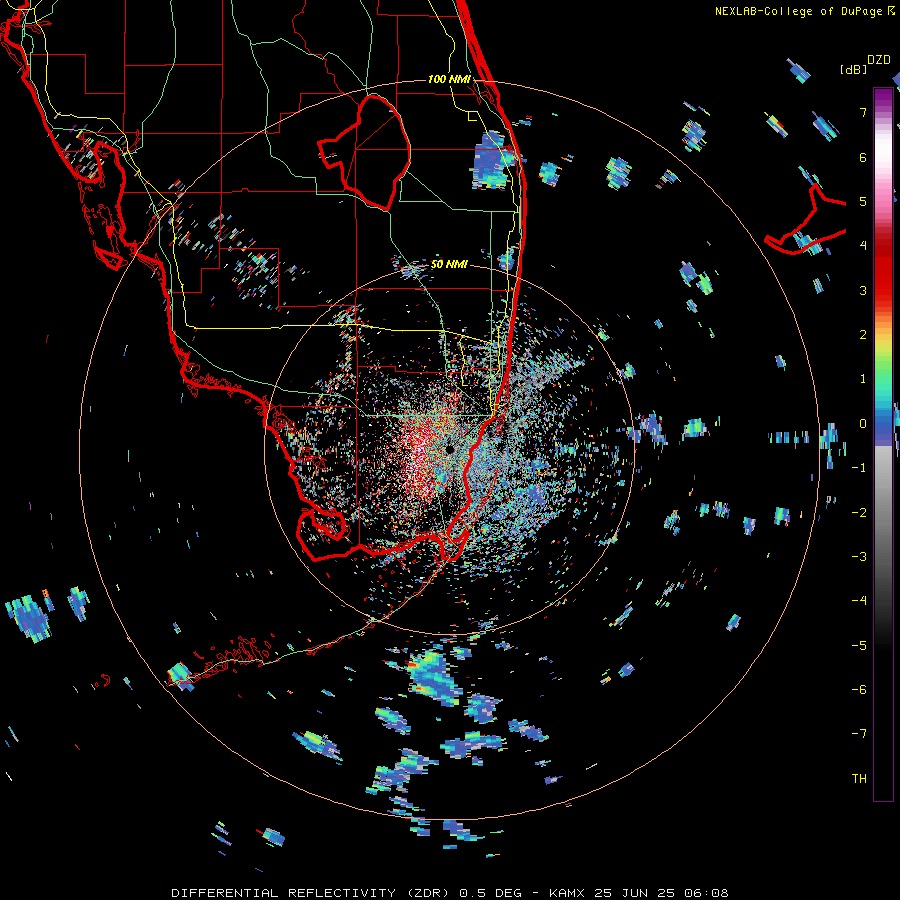The width and height of the screenshot is (900, 900).
Task: Click the black radar site dot at map center
Action: [449, 449]
